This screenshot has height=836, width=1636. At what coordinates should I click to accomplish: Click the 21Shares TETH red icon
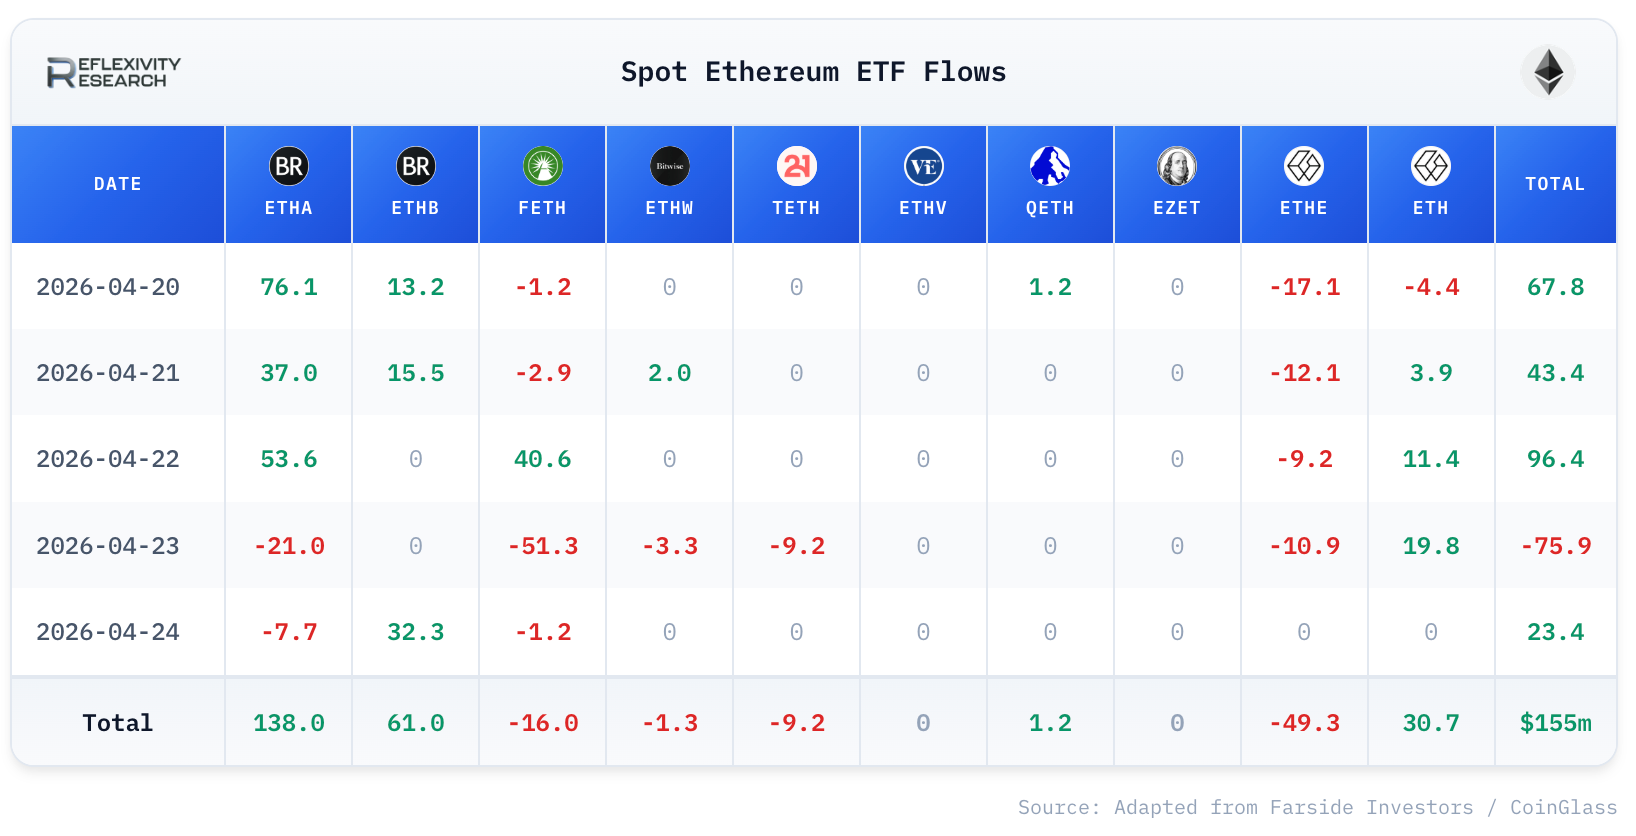click(797, 166)
